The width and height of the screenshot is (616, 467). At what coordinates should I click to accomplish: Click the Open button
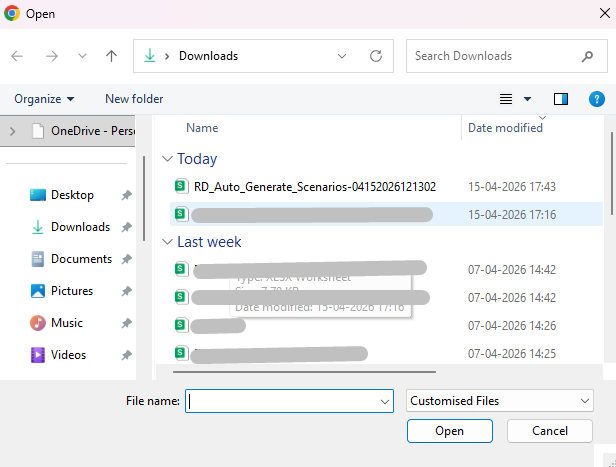449,431
